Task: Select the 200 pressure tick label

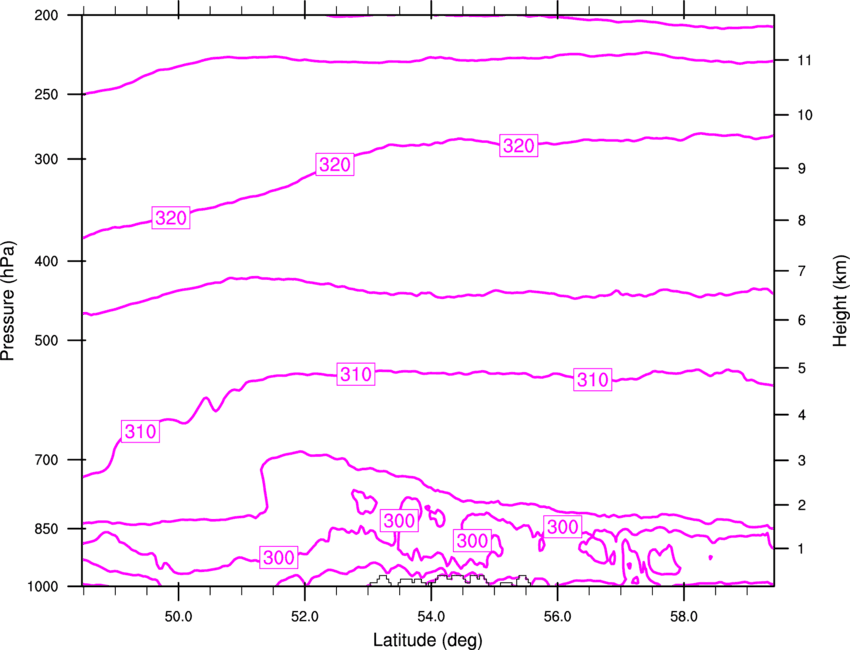Action: 47,15
